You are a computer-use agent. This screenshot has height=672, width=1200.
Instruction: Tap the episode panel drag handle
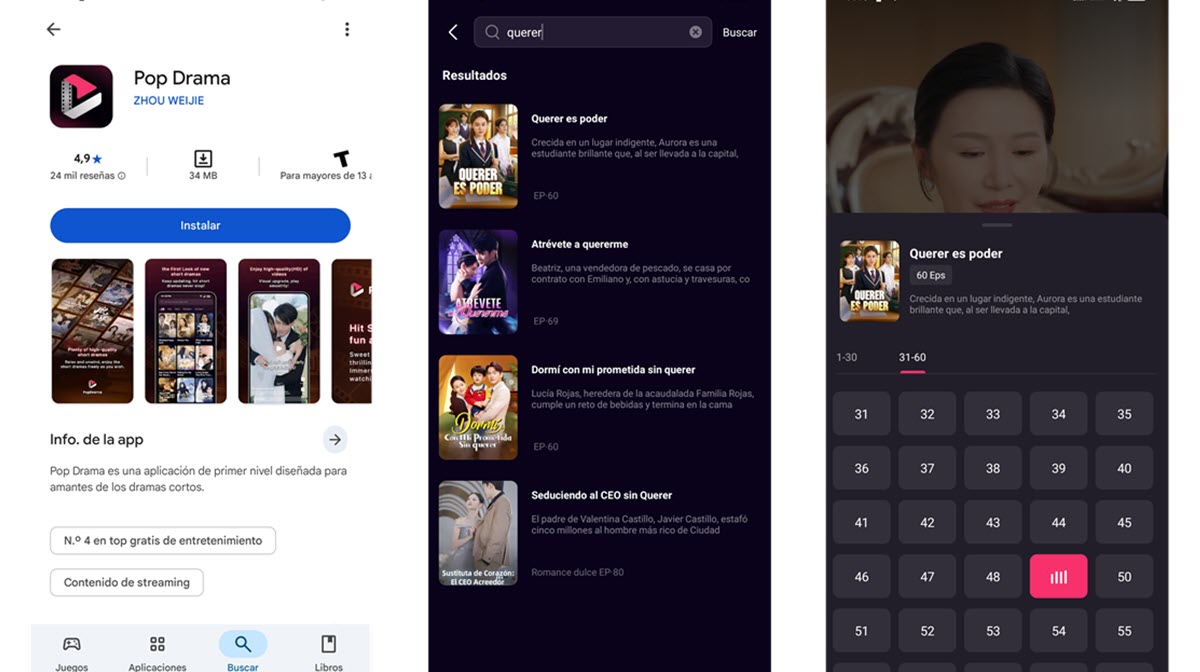(997, 225)
